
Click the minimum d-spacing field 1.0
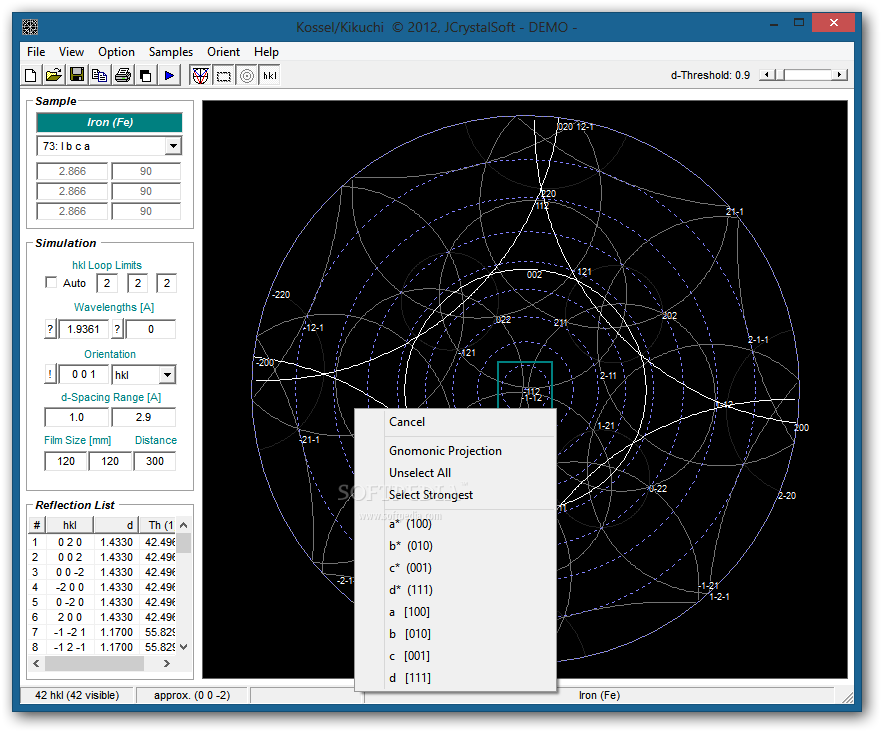pyautogui.click(x=76, y=417)
